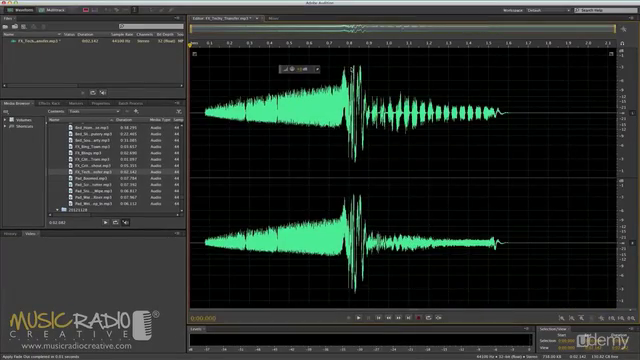Open file icon in Files panel
640x360 pixels.
(x=5, y=27)
